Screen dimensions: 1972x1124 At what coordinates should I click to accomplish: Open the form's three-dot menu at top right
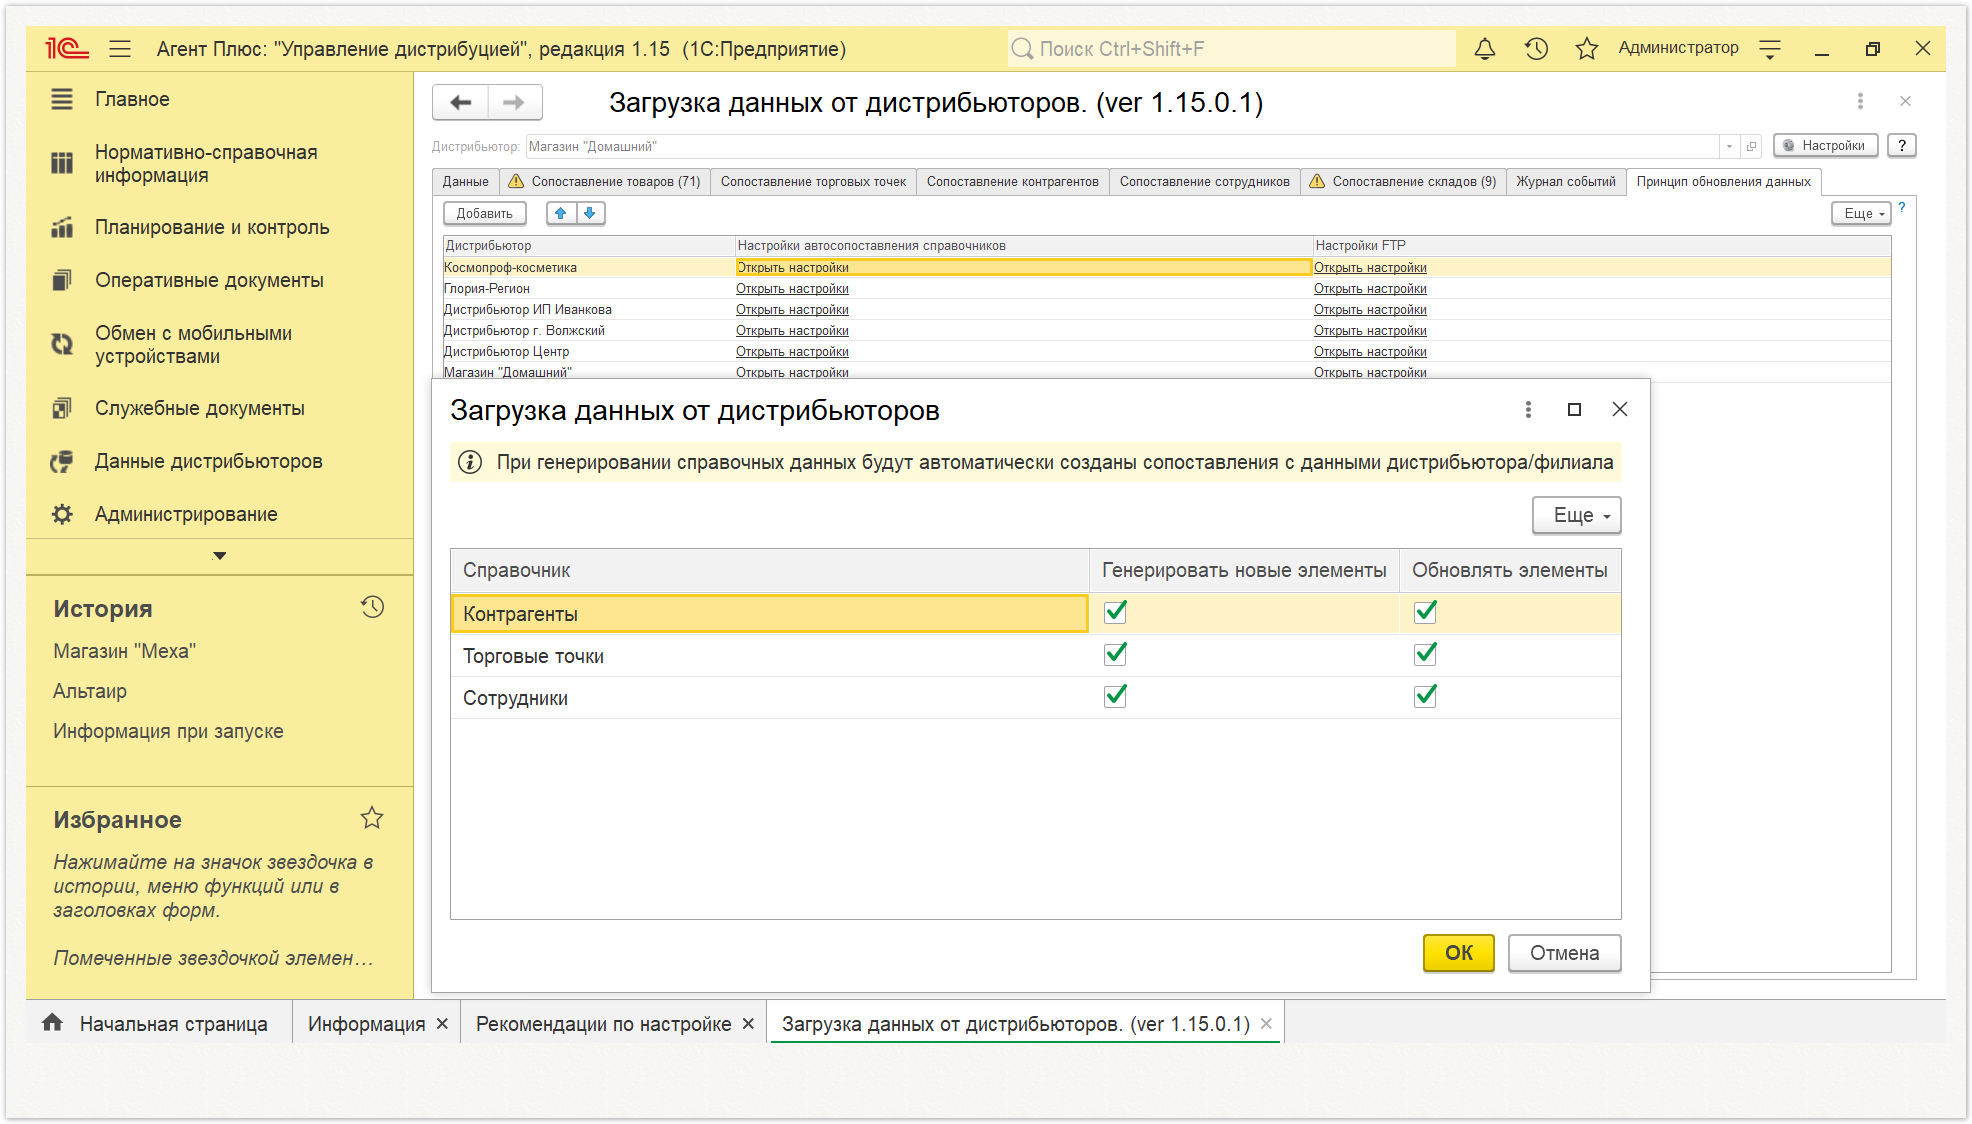(1860, 101)
